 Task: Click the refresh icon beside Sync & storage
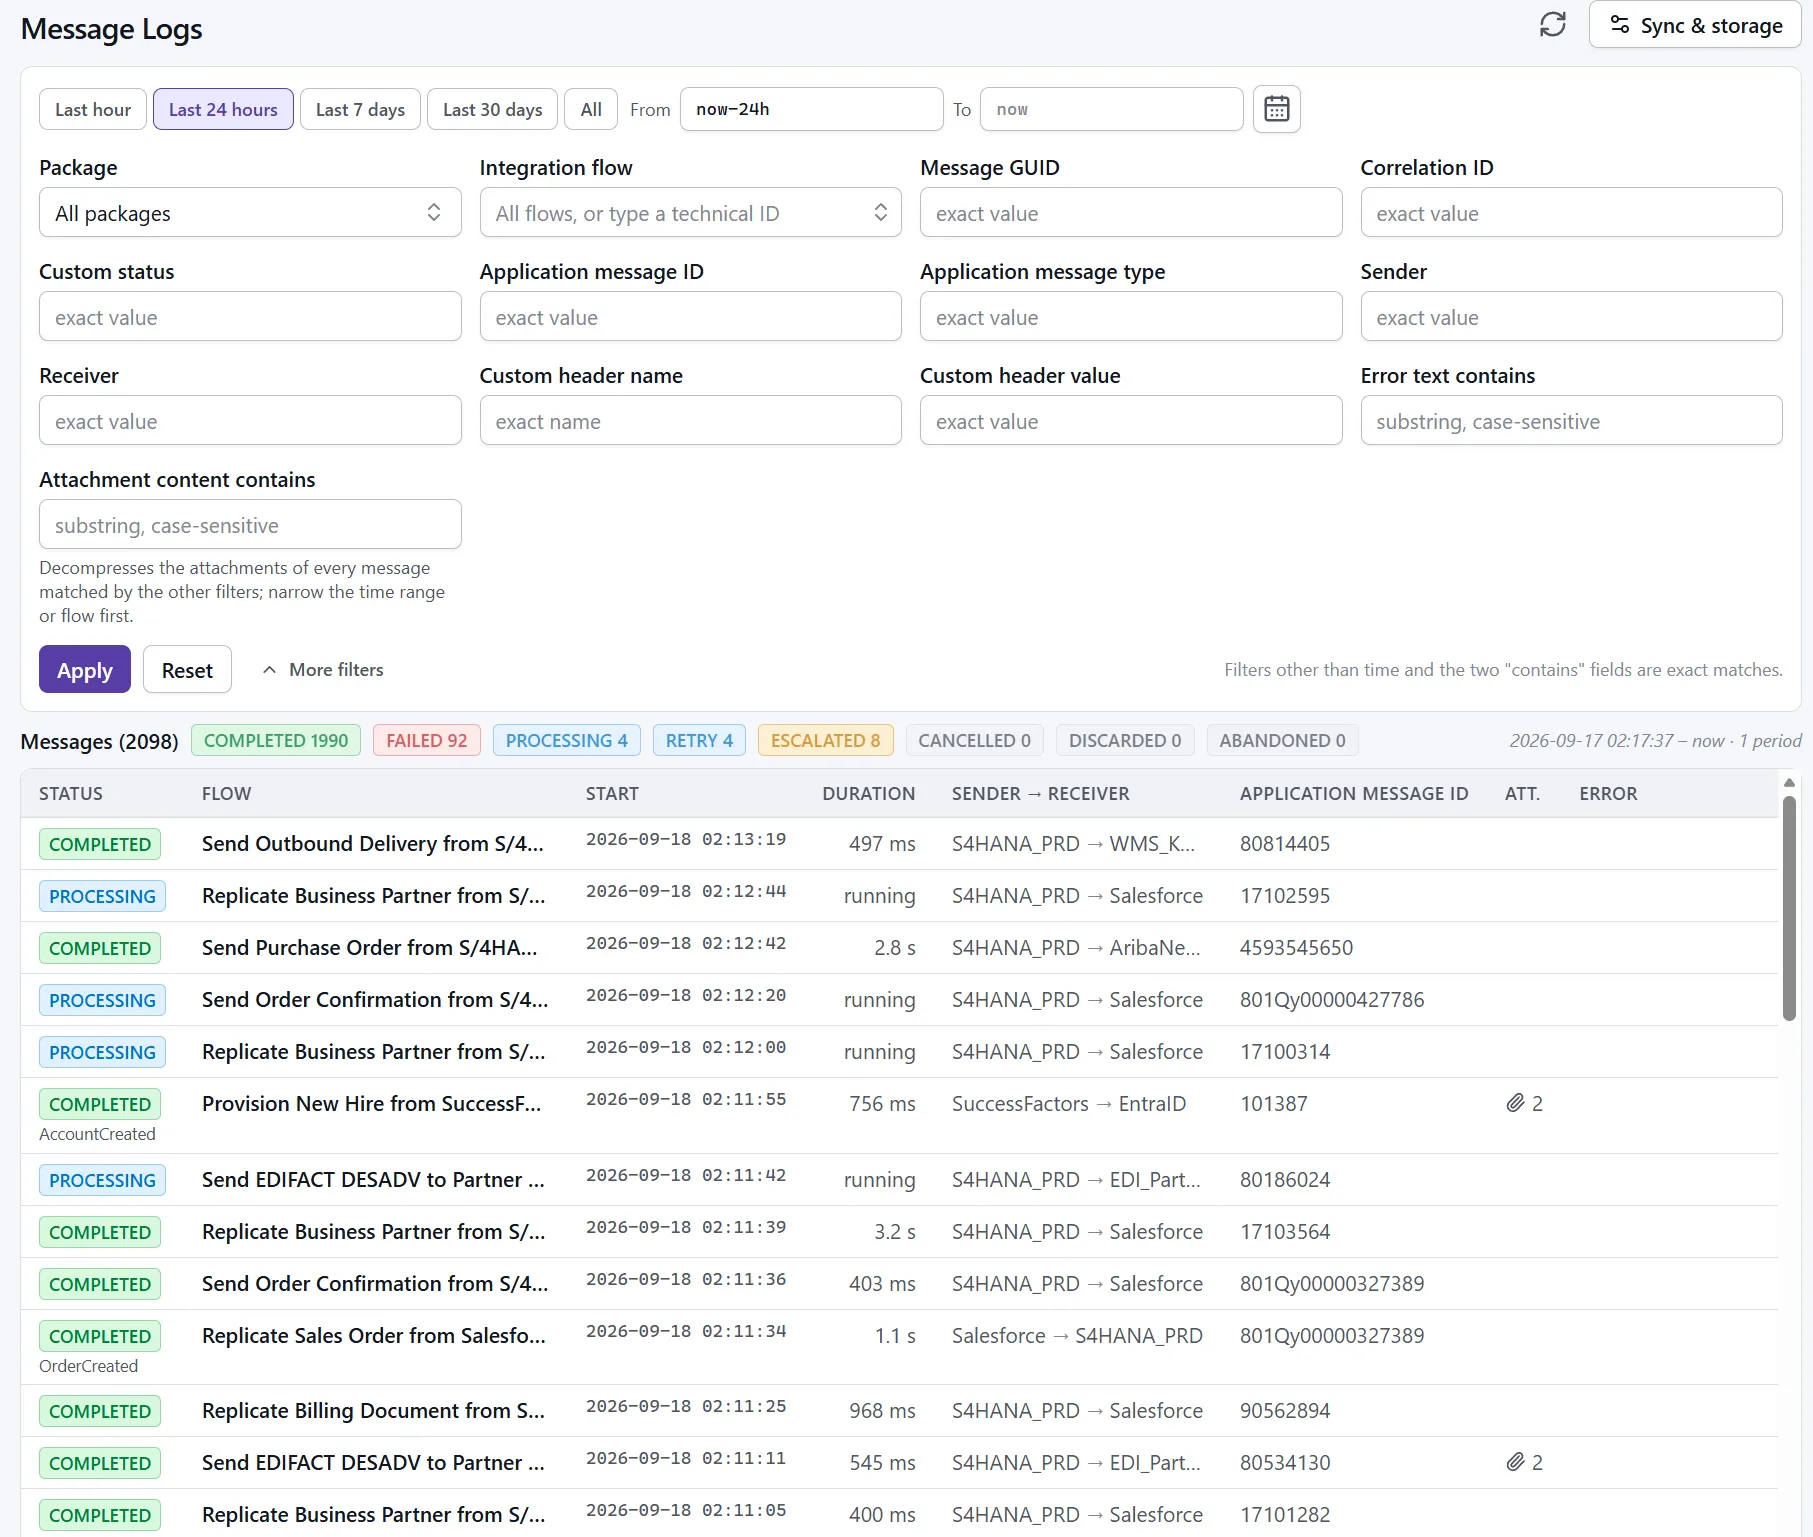click(x=1552, y=25)
